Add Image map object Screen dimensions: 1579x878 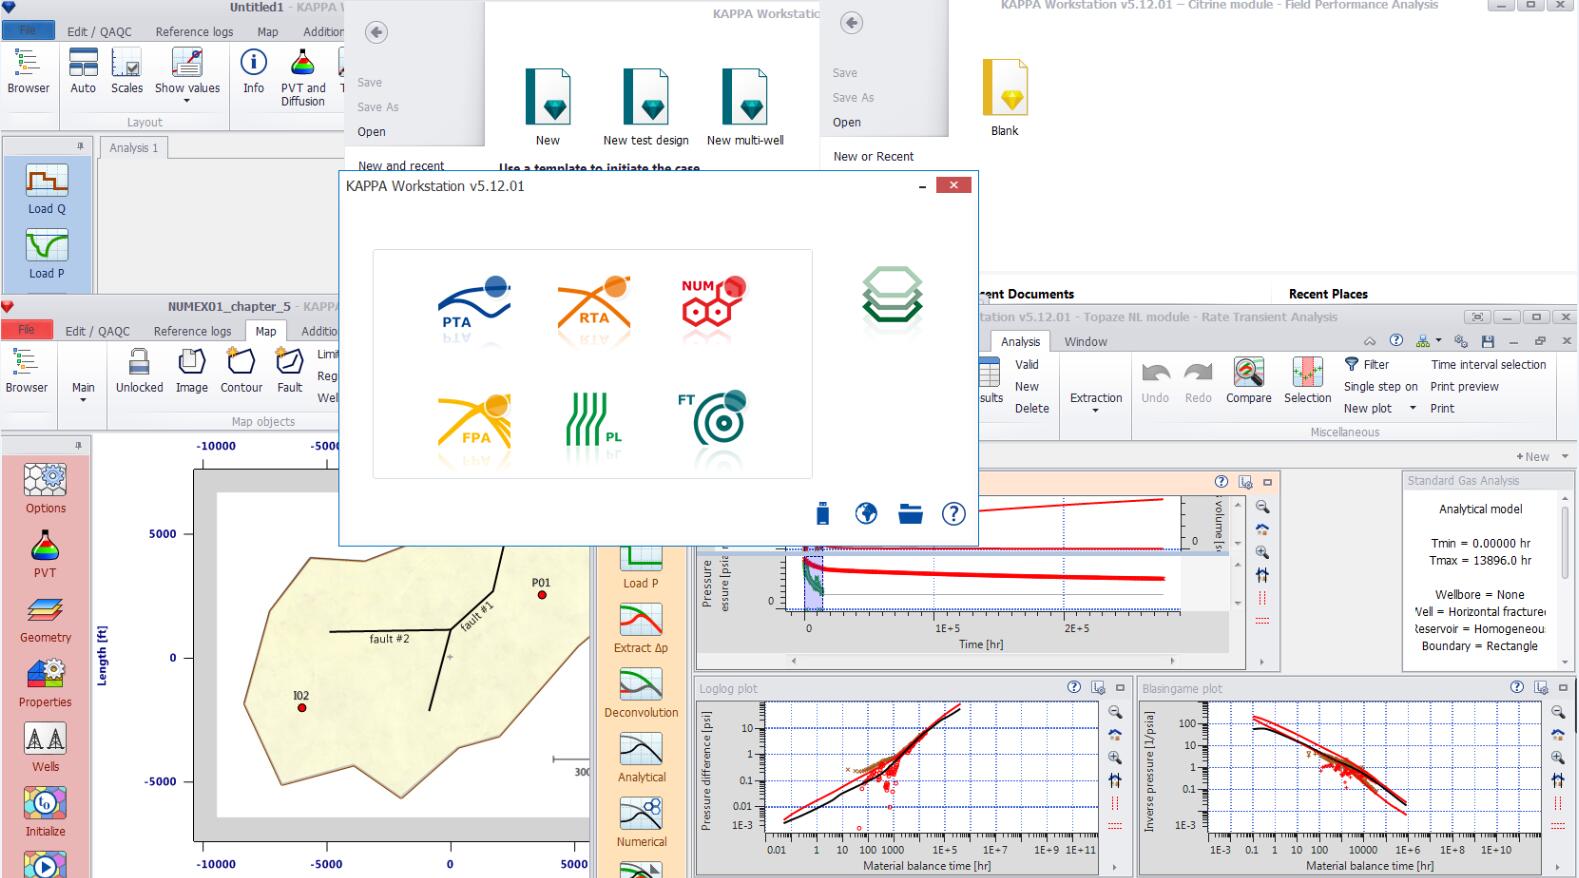tap(192, 371)
